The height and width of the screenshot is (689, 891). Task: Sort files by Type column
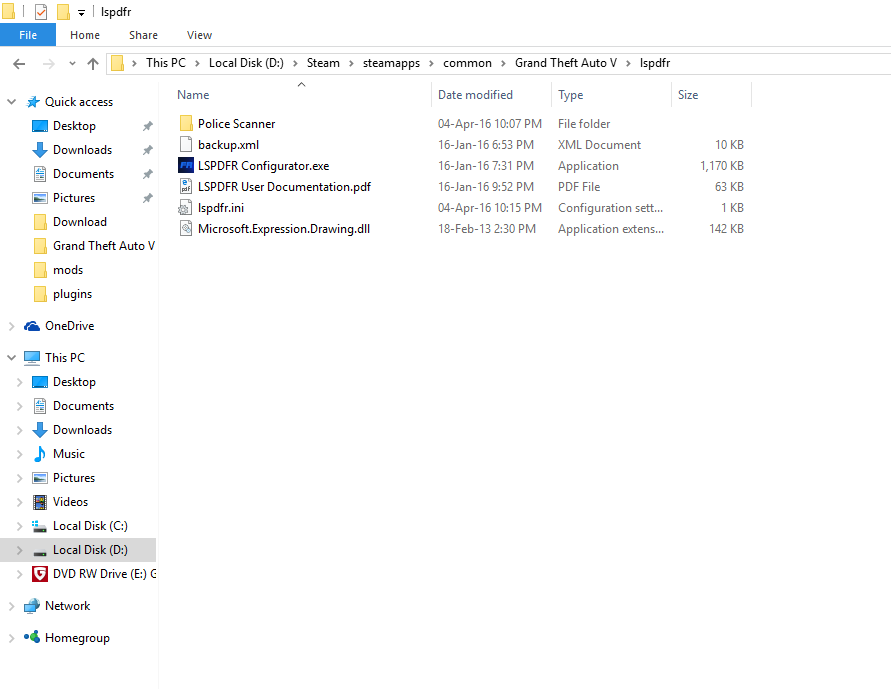pos(571,95)
